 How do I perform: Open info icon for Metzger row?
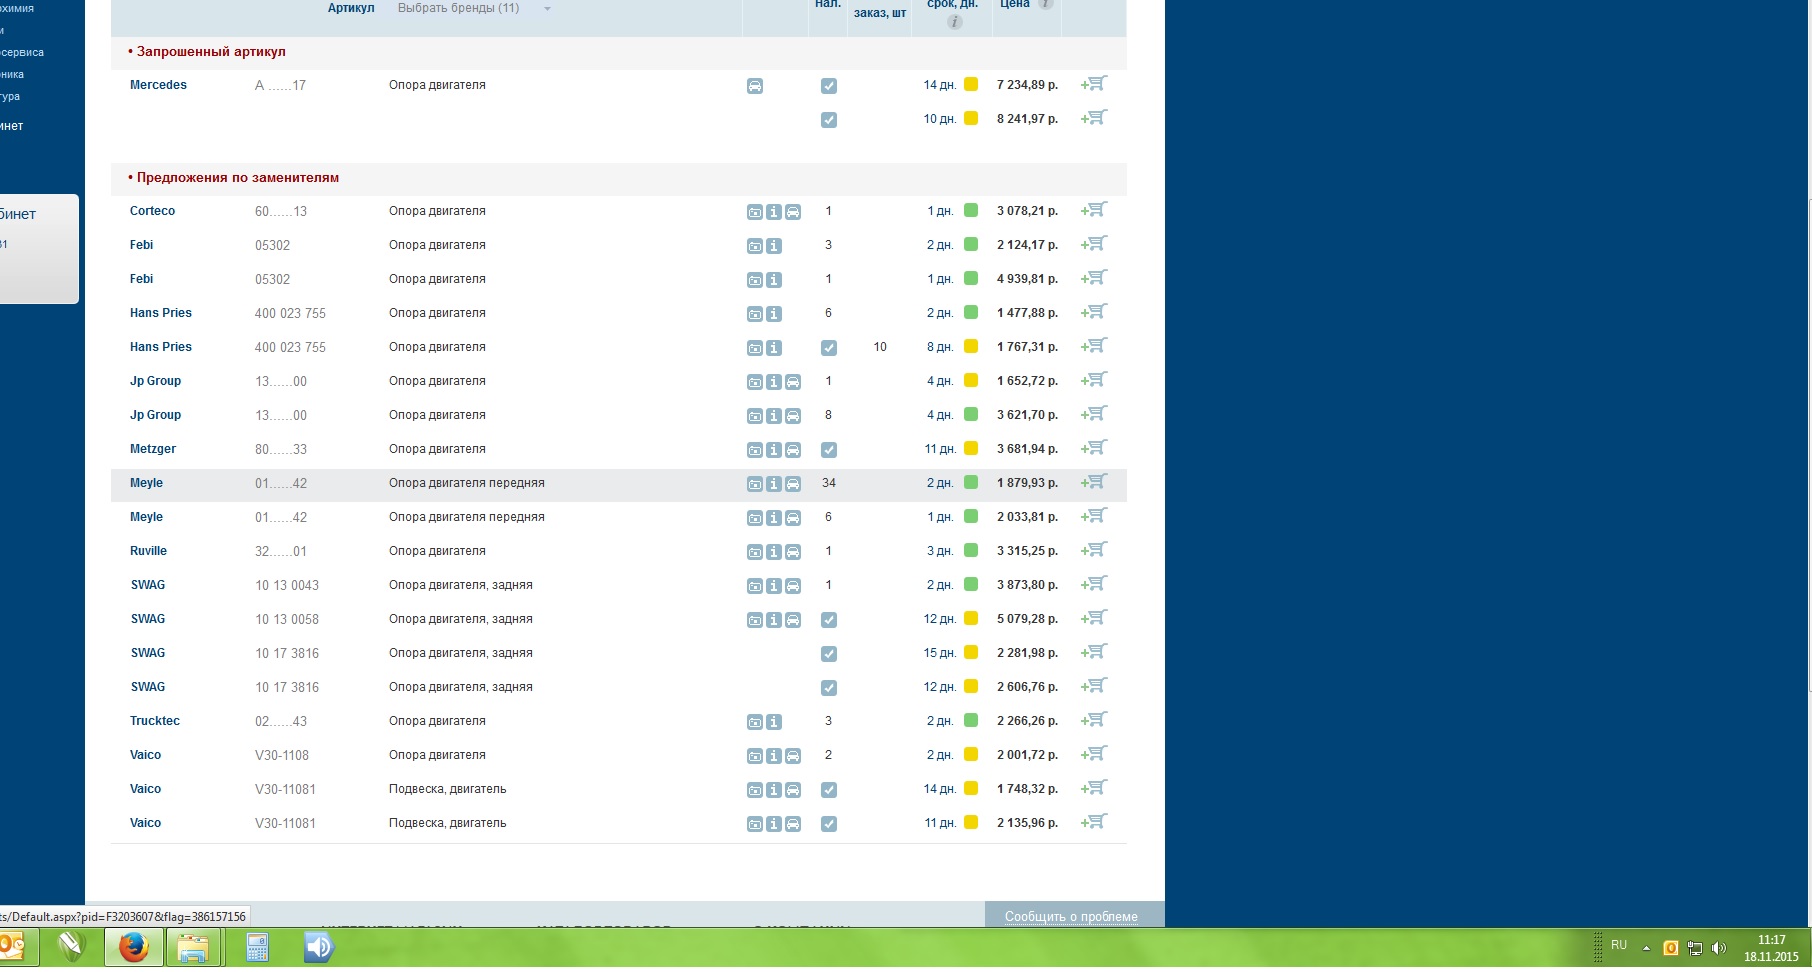click(774, 450)
